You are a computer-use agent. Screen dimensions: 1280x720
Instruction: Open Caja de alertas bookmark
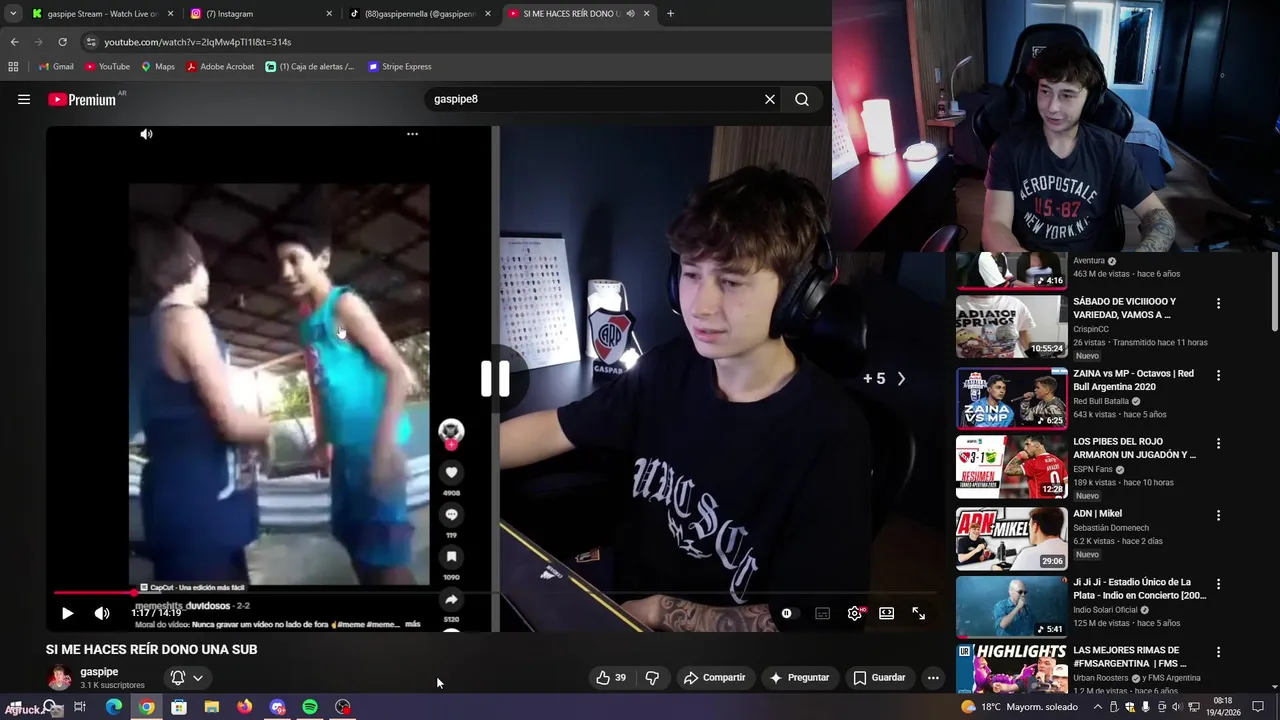click(x=310, y=67)
